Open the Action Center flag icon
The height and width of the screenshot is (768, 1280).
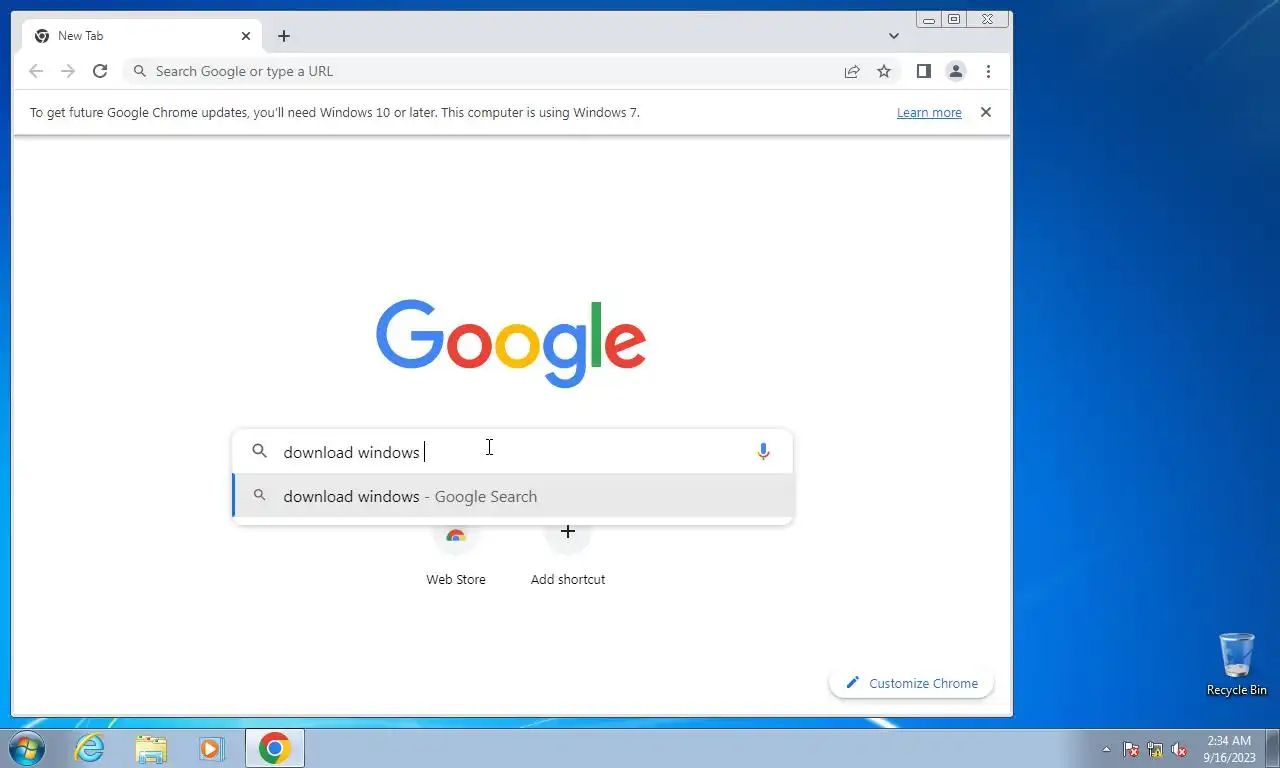coord(1131,749)
